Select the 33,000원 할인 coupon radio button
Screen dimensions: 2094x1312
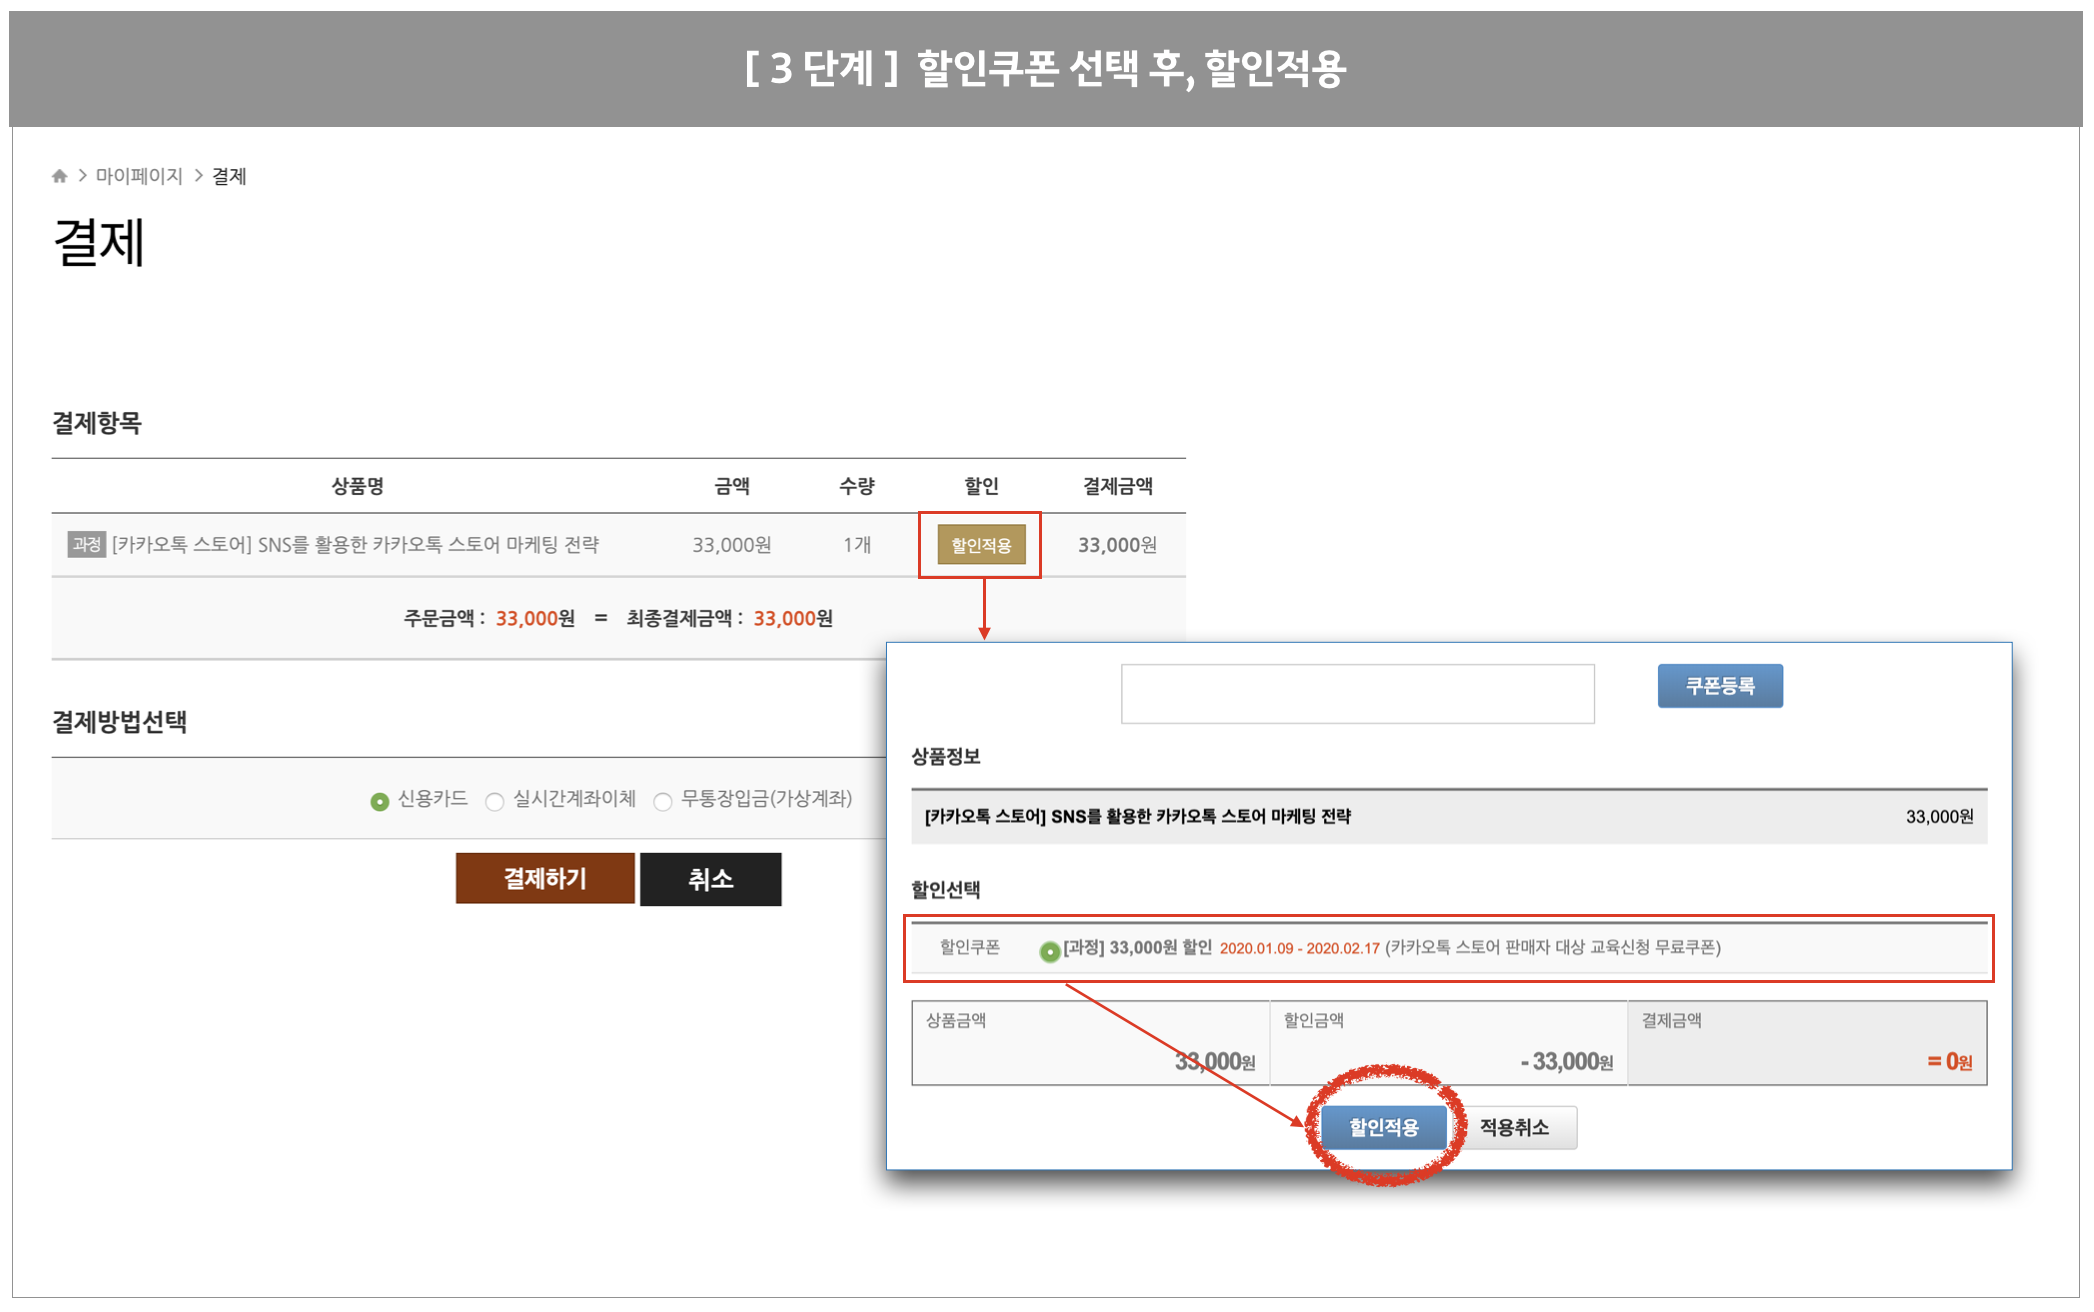[x=1050, y=951]
